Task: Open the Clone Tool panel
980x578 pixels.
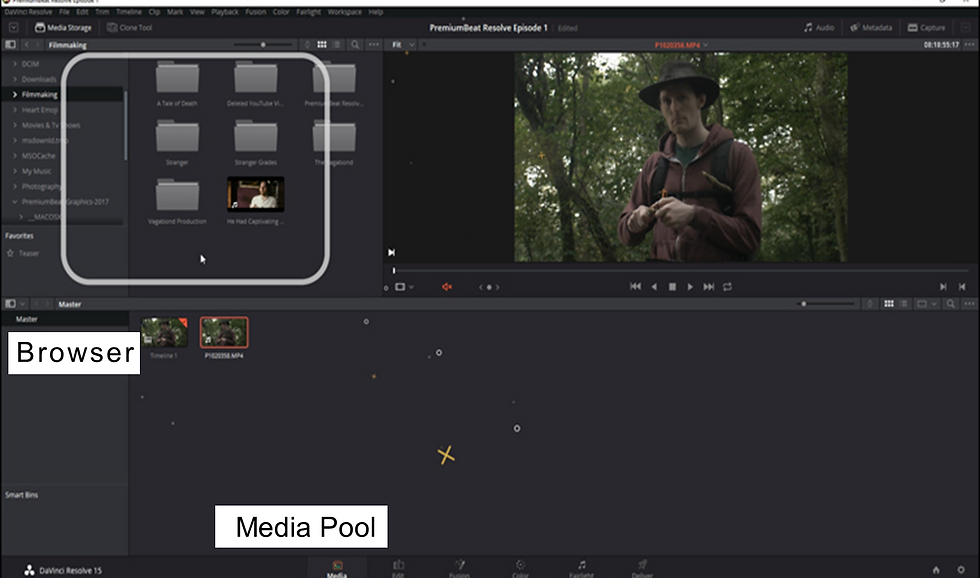Action: click(129, 27)
